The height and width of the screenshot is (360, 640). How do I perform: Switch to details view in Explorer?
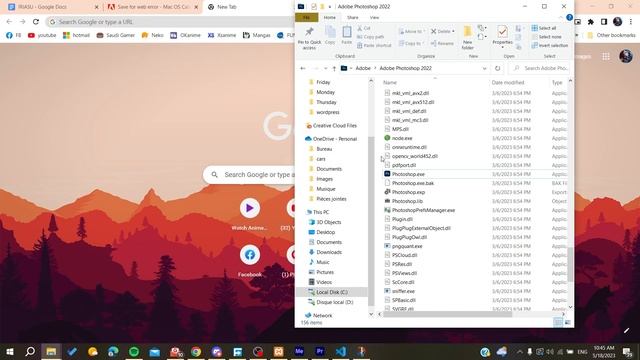point(558,322)
